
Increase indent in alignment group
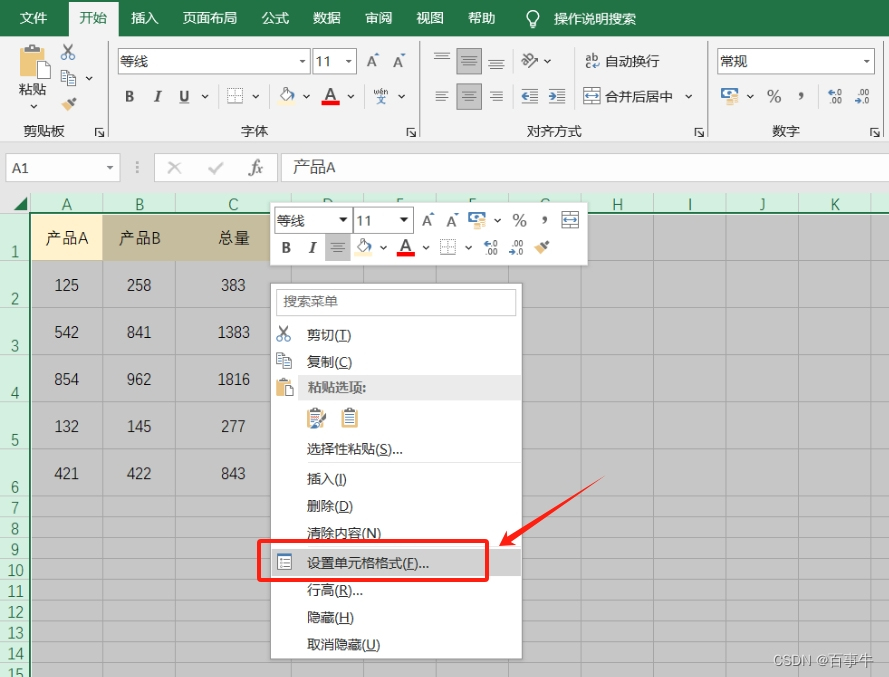[x=557, y=96]
